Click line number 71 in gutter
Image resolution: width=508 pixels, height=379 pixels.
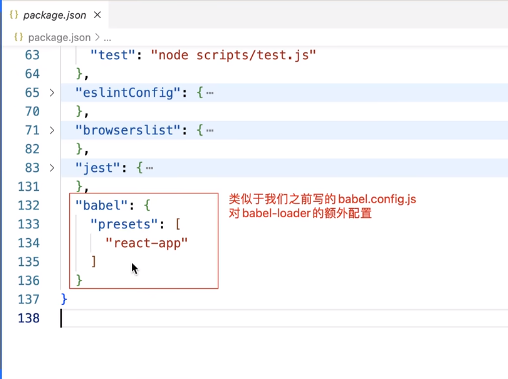[32, 130]
